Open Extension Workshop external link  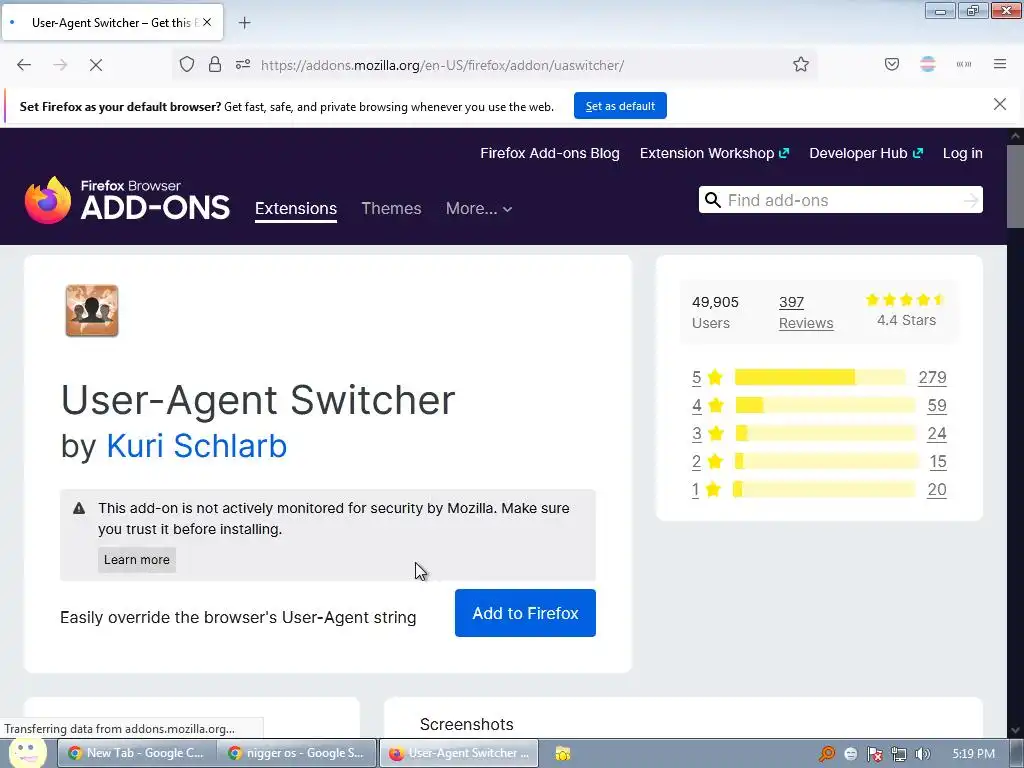click(x=714, y=153)
